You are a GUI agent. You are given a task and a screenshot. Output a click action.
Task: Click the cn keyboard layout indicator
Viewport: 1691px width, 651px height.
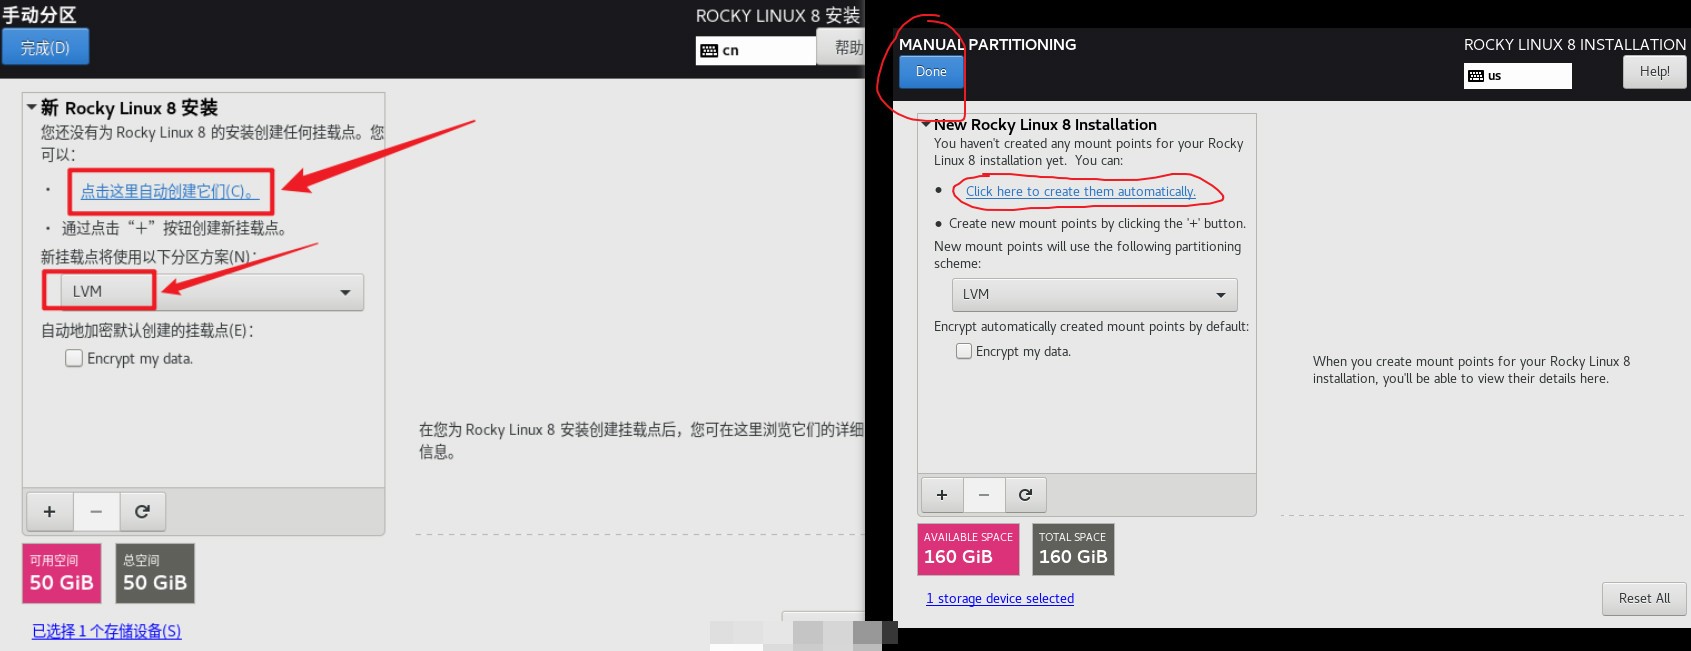click(756, 51)
